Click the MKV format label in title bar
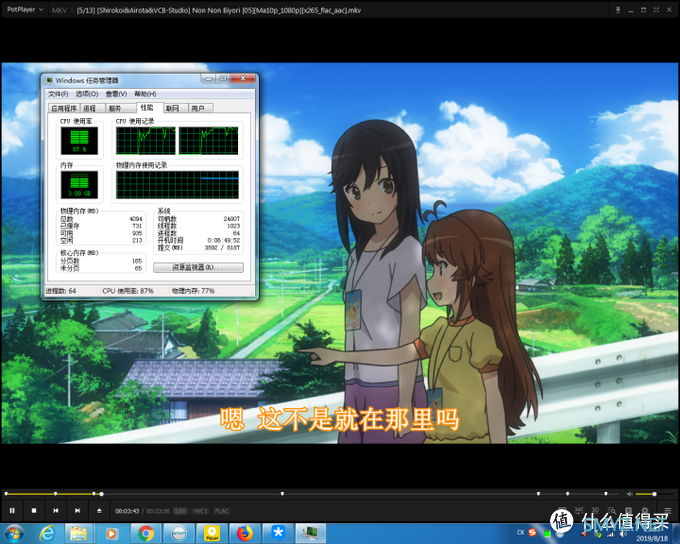 [59, 10]
